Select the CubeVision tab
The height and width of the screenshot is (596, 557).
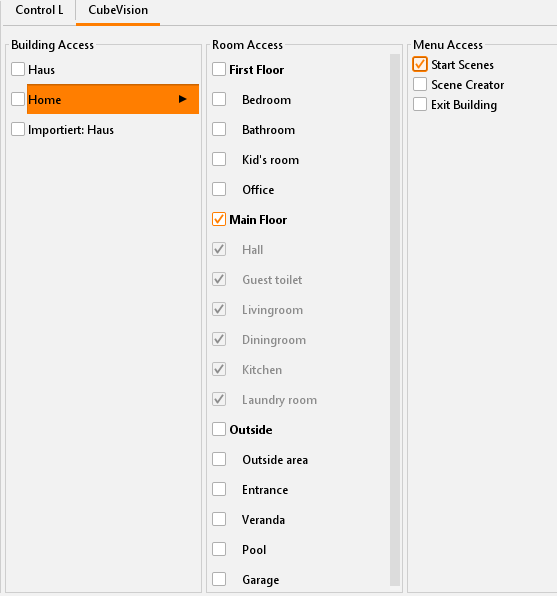click(118, 10)
